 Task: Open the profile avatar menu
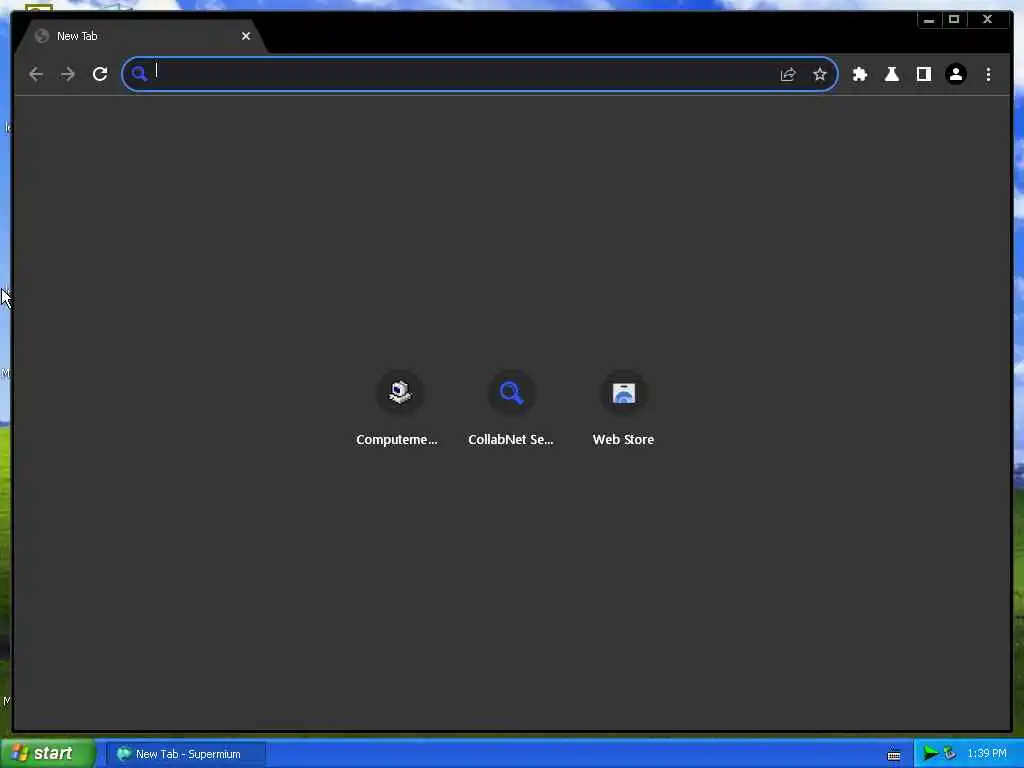coord(955,74)
